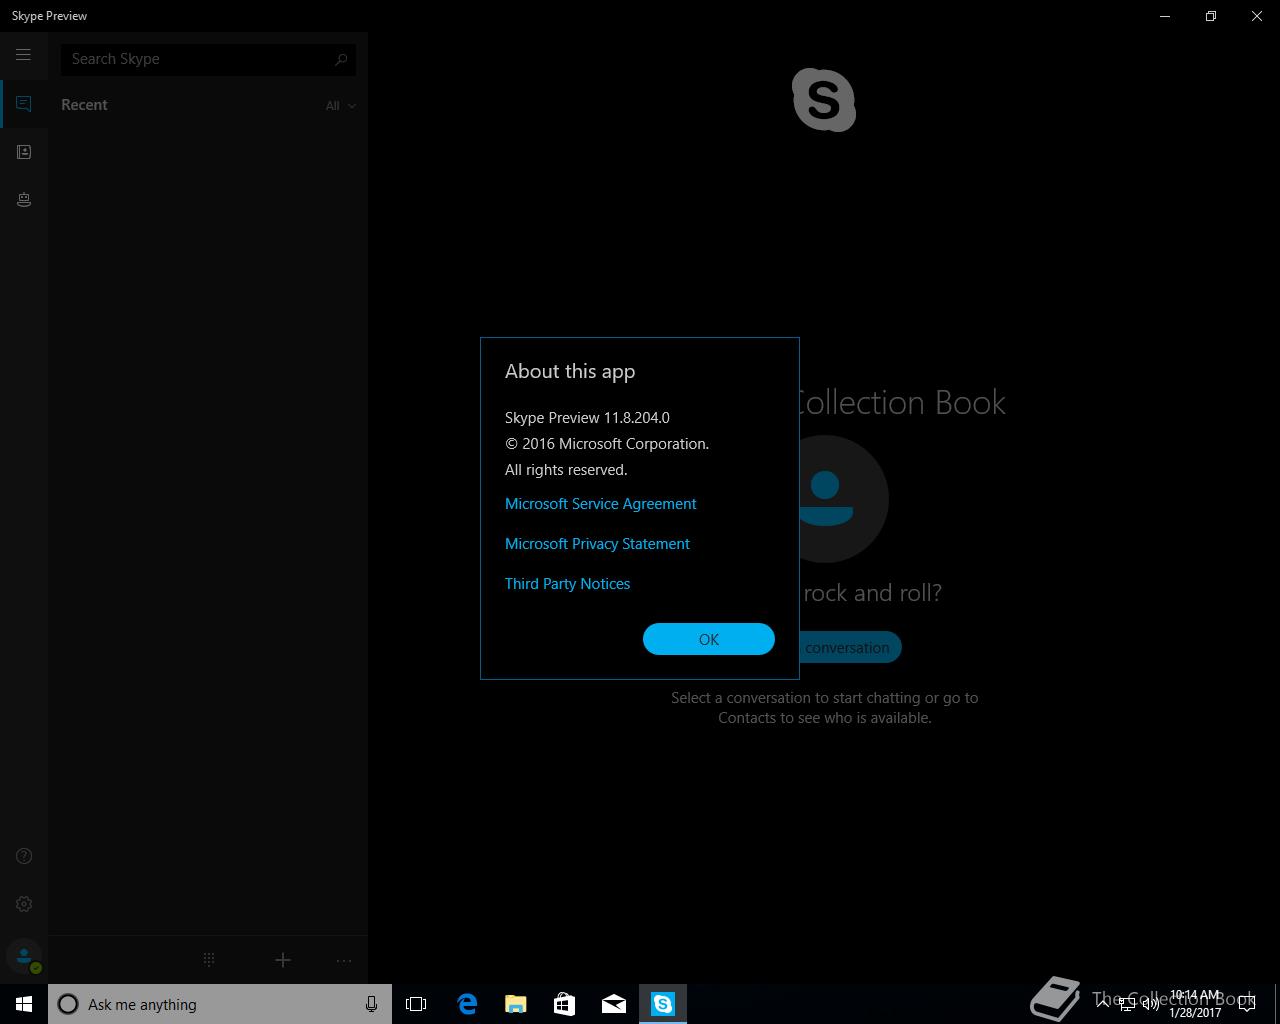This screenshot has width=1280, height=1024.
Task: Open Help via the question mark icon
Action: click(24, 856)
